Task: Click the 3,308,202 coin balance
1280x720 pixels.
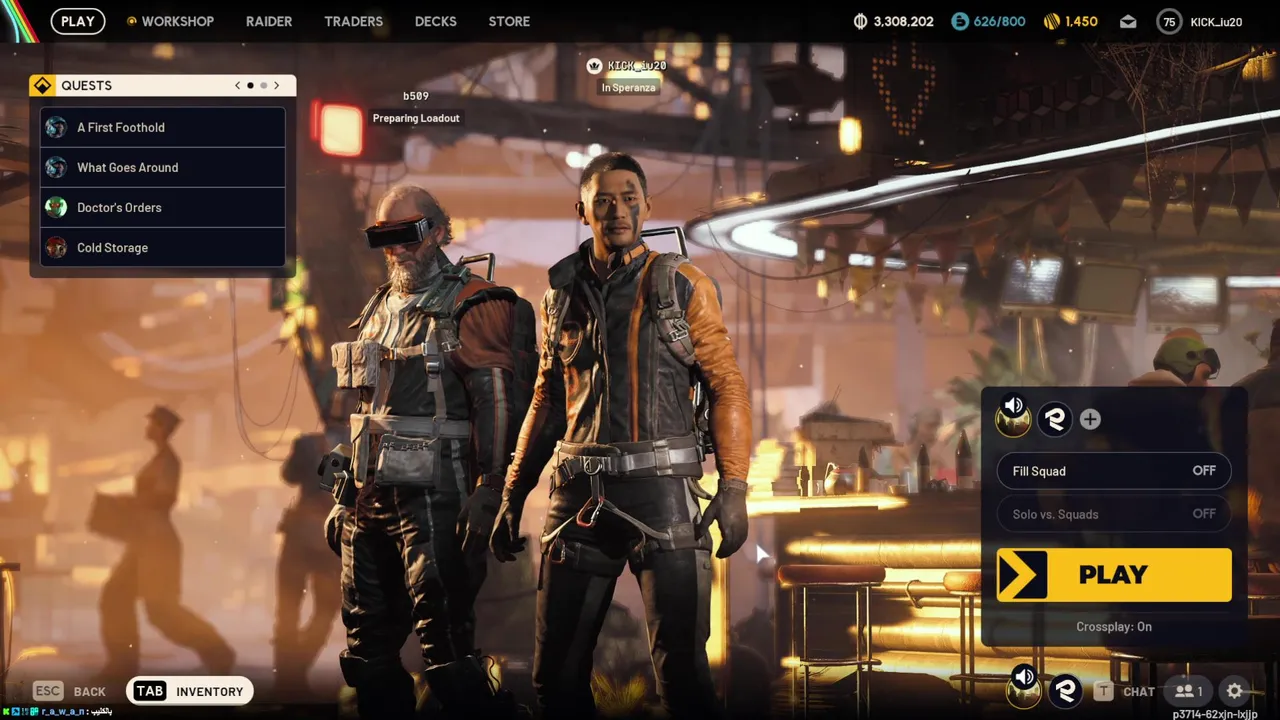Action: point(904,21)
